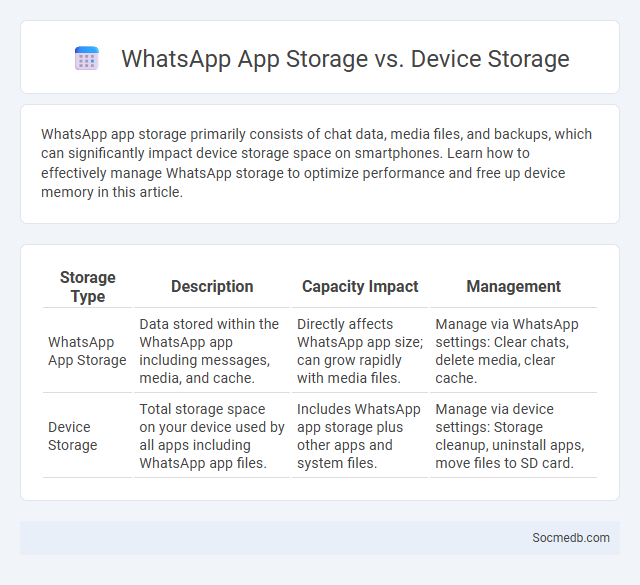Click the calendar table icon beside the title
The height and width of the screenshot is (585, 640).
coord(87,58)
